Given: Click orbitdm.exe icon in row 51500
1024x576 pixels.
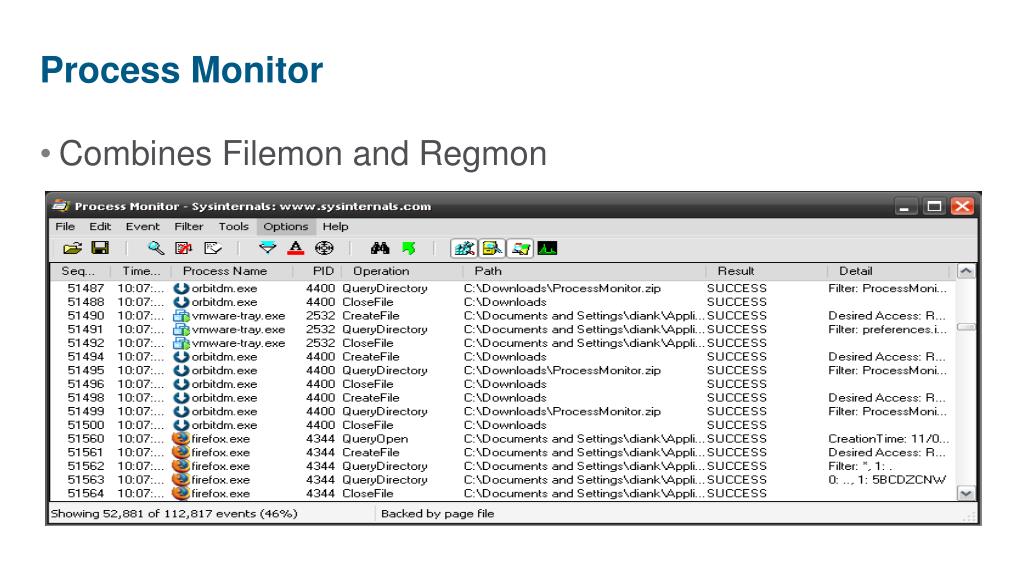Looking at the screenshot, I should pos(181,425).
